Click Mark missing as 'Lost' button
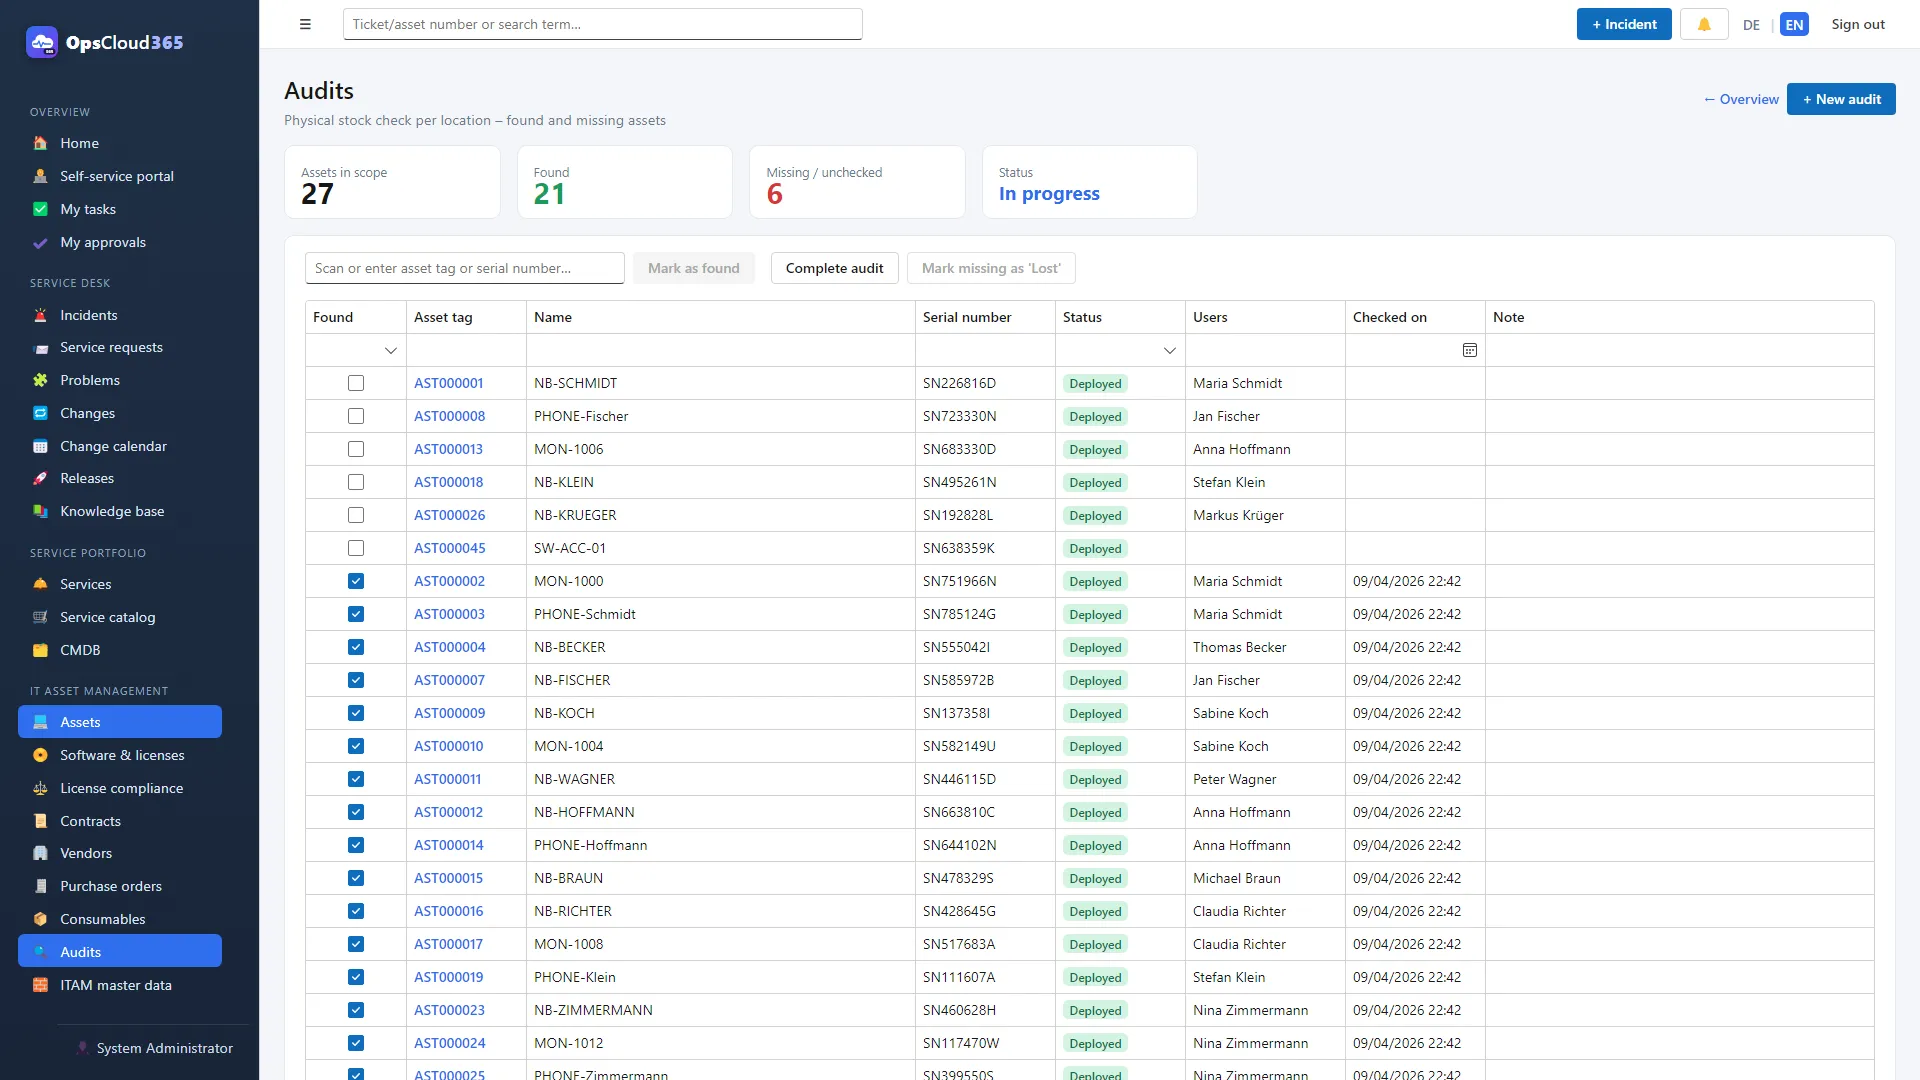 [991, 268]
